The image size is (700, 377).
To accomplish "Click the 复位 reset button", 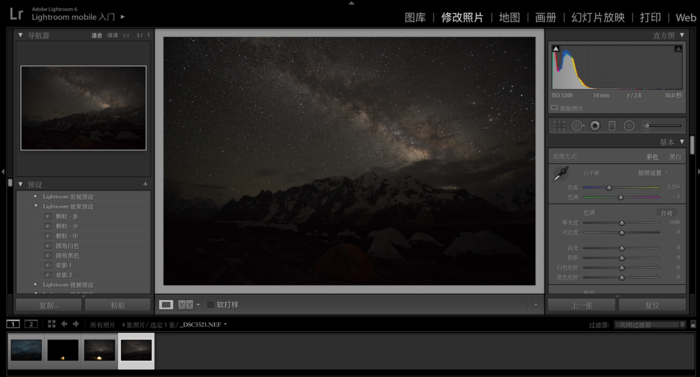I will pyautogui.click(x=652, y=305).
